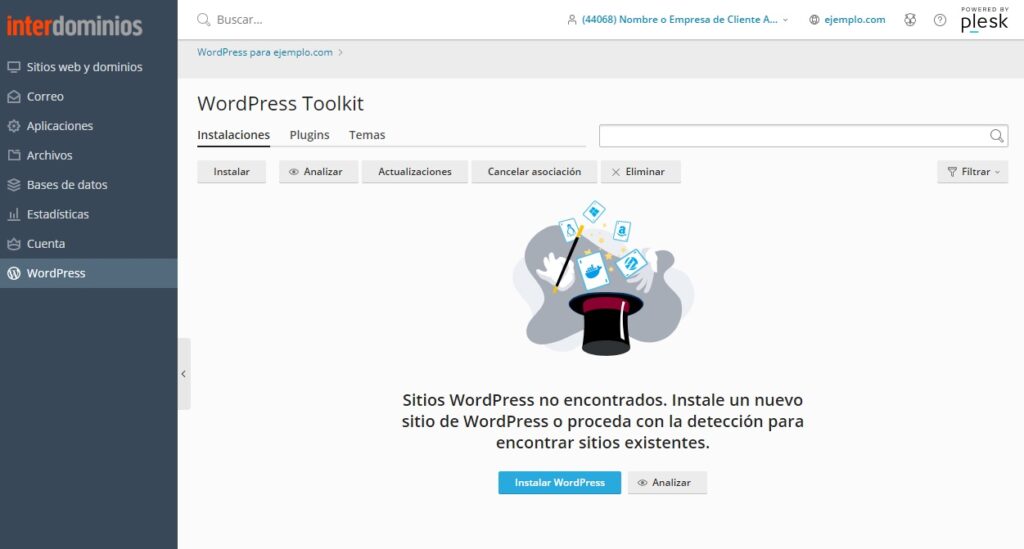Viewport: 1024px width, 549px height.
Task: Click the bar chart icon for Estadísticas
Action: [14, 213]
